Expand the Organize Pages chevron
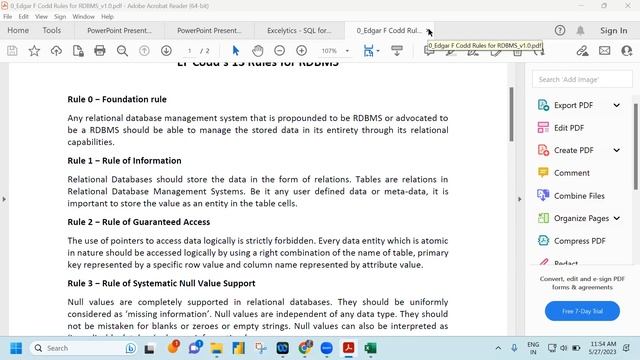Image resolution: width=640 pixels, height=360 pixels. [x=617, y=218]
